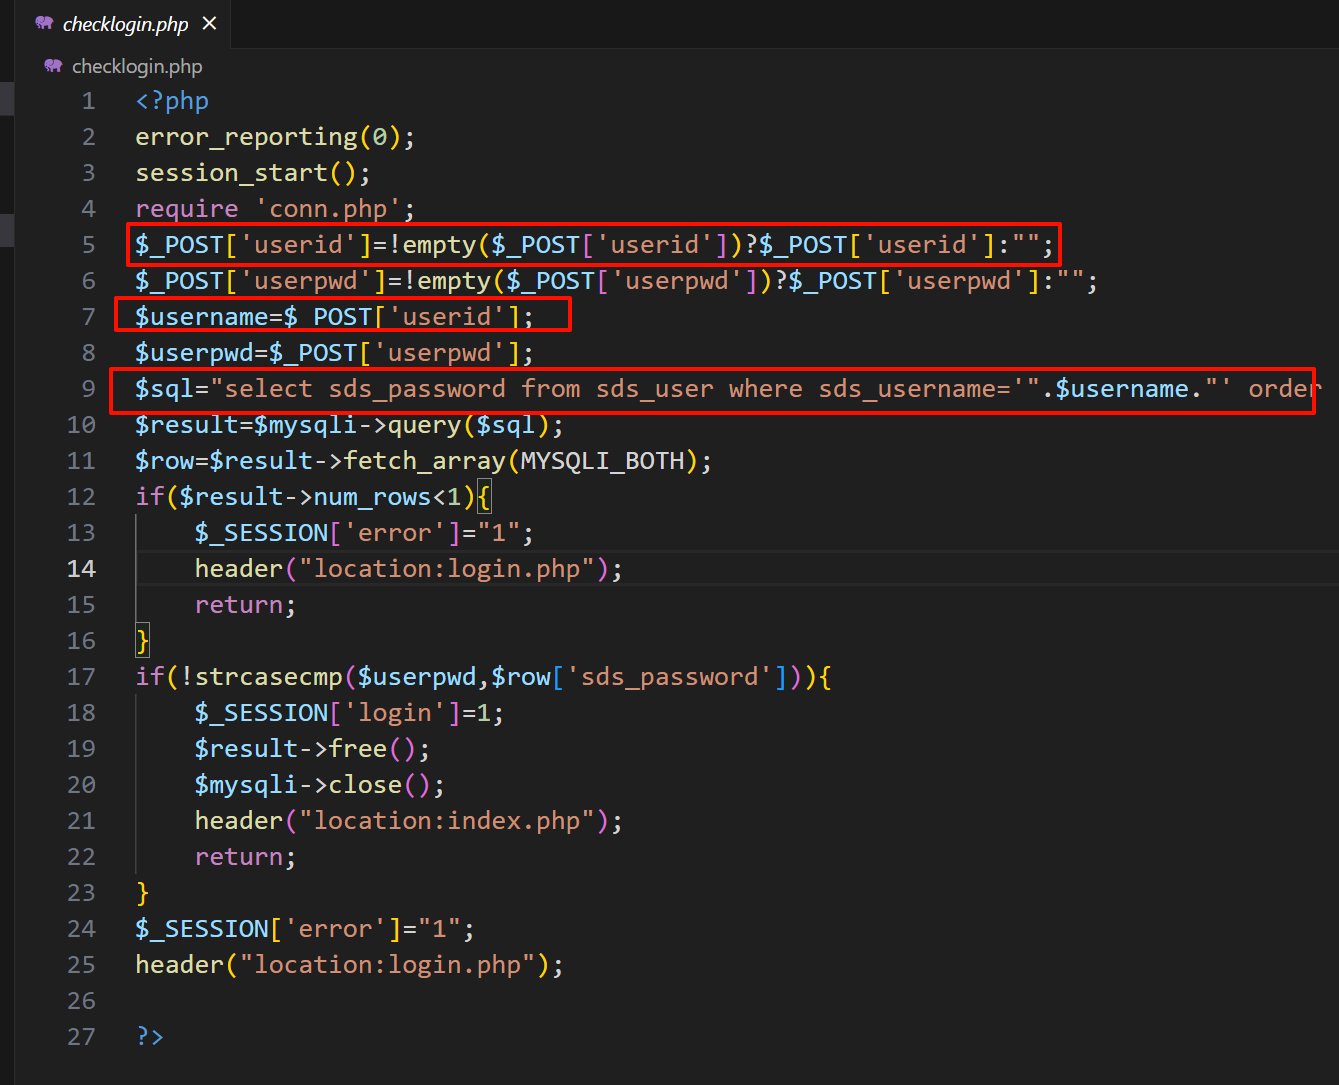Click line number 1 in the gutter
This screenshot has width=1339, height=1085.
pos(88,101)
